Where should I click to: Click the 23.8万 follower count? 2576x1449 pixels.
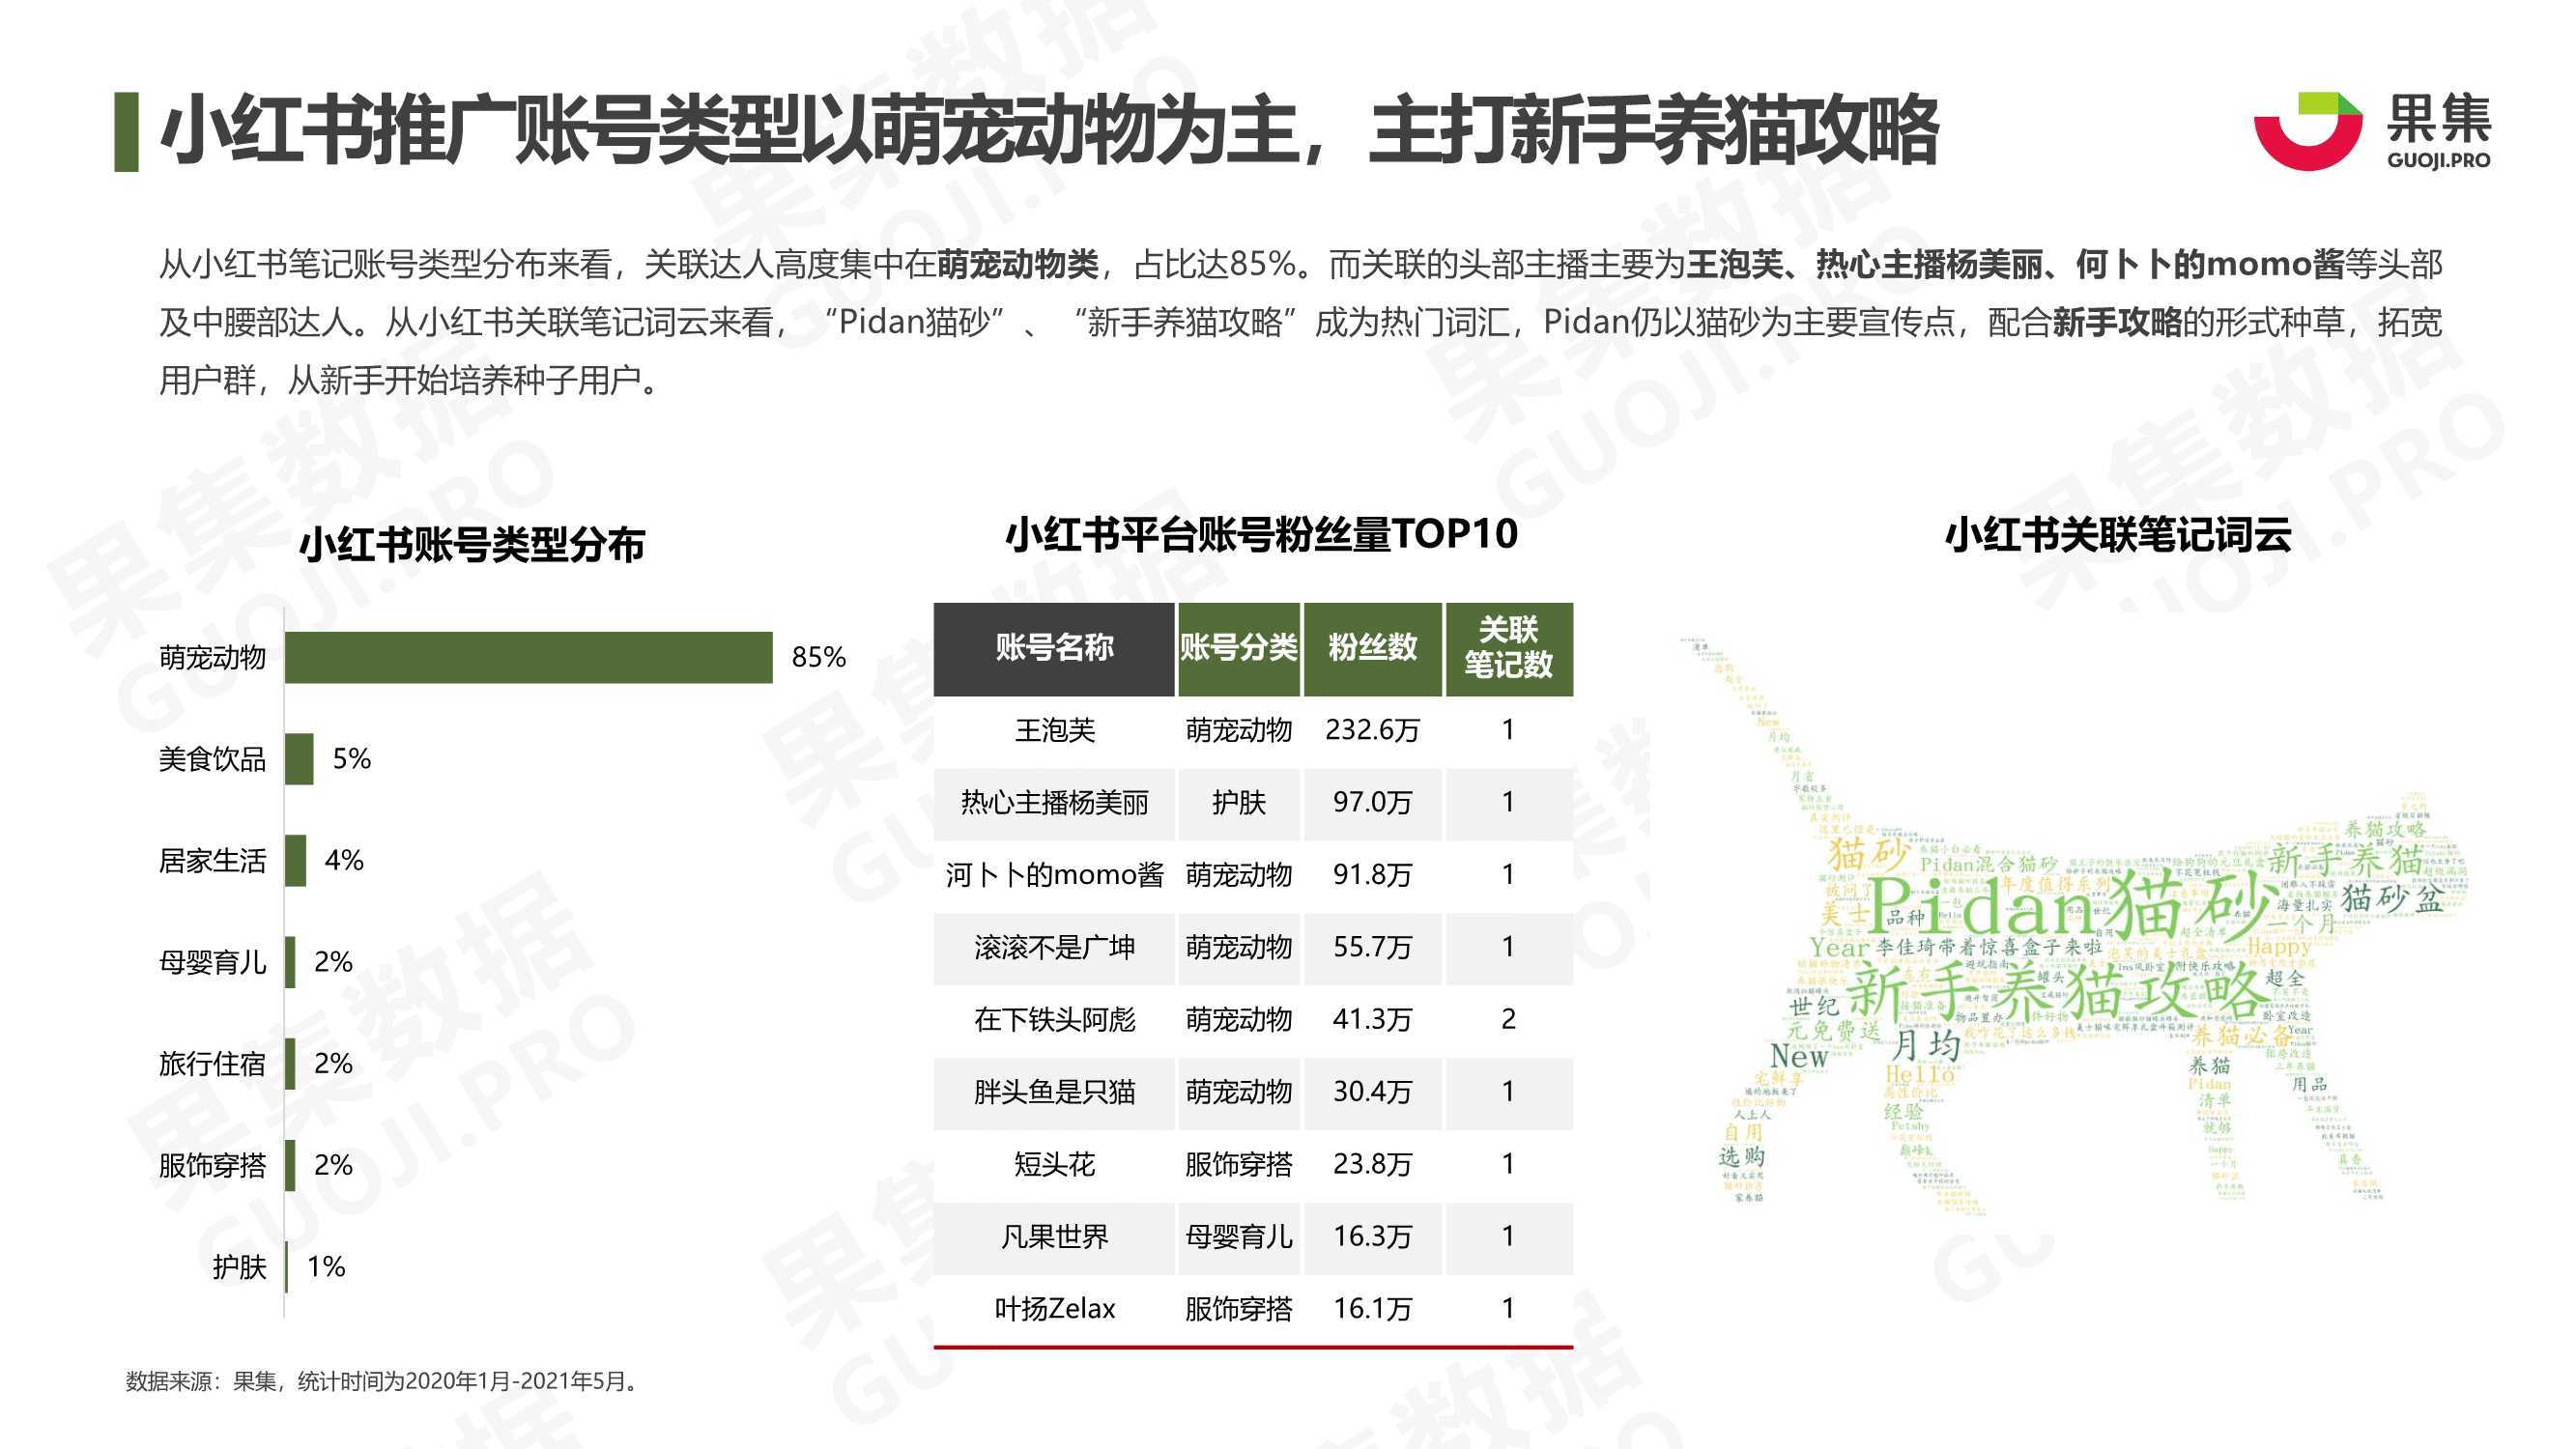[1373, 1164]
